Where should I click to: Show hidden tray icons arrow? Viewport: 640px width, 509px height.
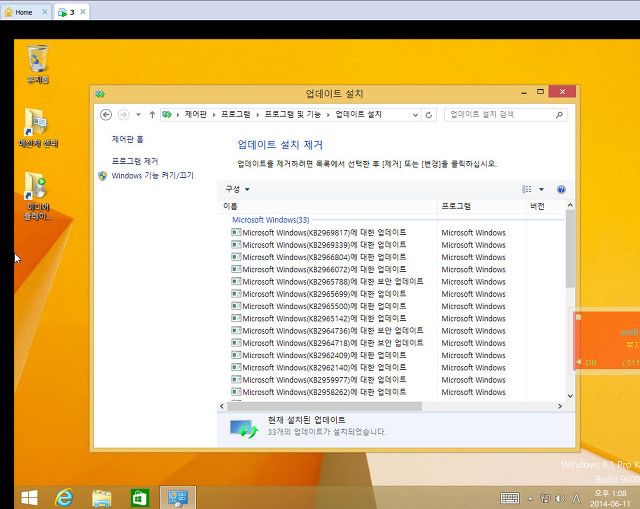(x=530, y=498)
